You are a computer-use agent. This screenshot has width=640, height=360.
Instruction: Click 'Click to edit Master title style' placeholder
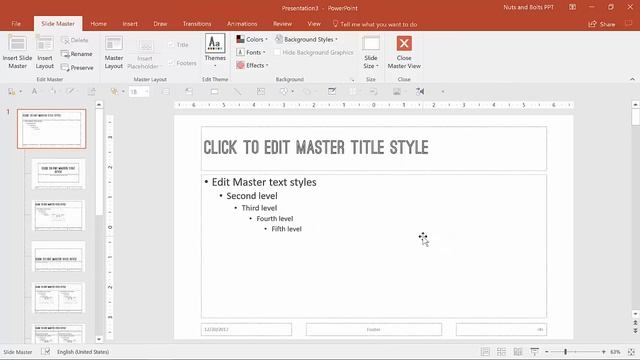373,148
